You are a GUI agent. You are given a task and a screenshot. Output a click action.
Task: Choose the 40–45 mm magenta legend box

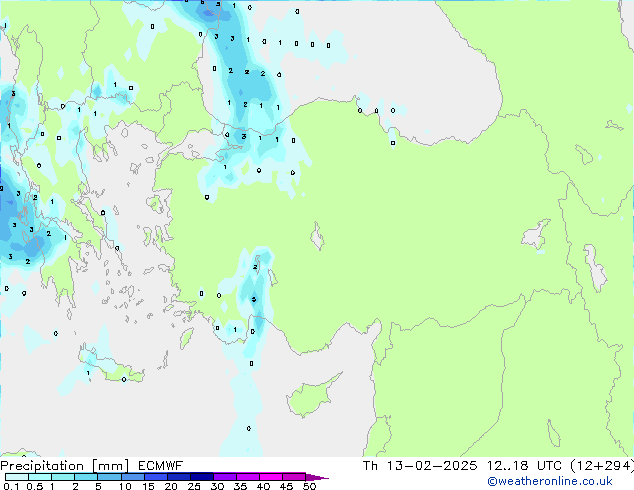(x=271, y=477)
